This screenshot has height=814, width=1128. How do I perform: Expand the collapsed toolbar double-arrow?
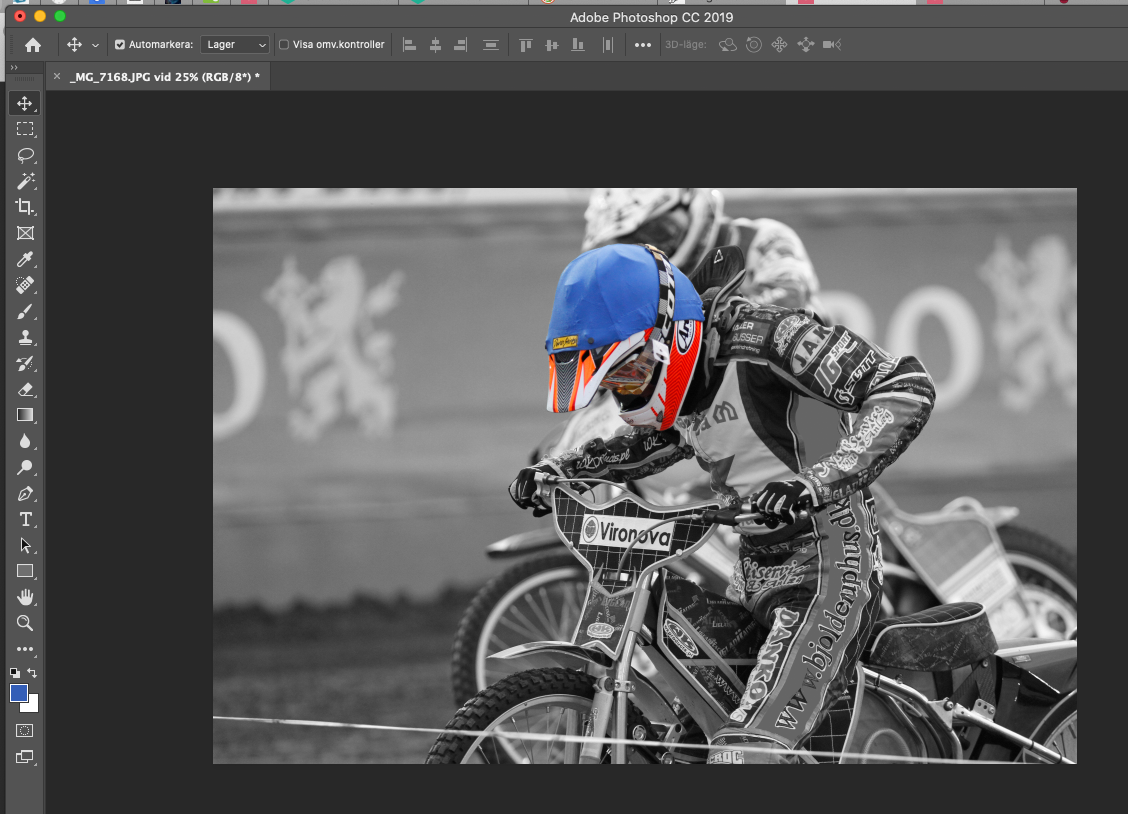pyautogui.click(x=14, y=67)
